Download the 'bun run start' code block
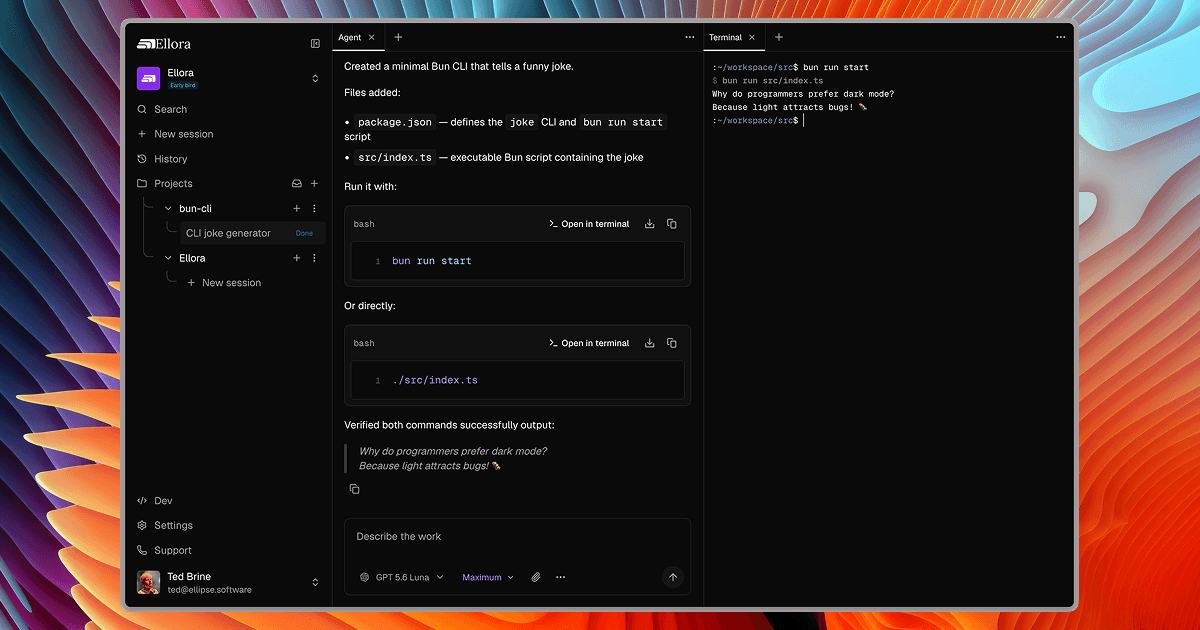The height and width of the screenshot is (630, 1200). tap(650, 224)
